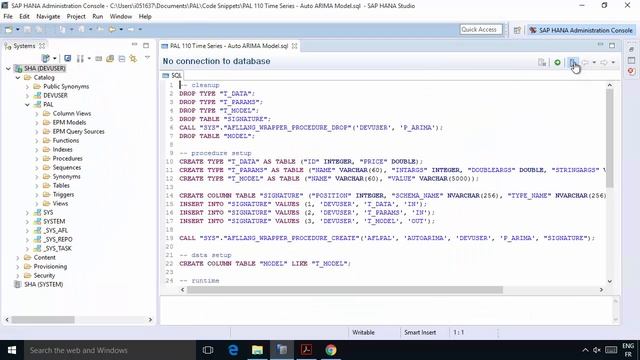
Task: Maximize the SQL editor area
Action: point(612,45)
